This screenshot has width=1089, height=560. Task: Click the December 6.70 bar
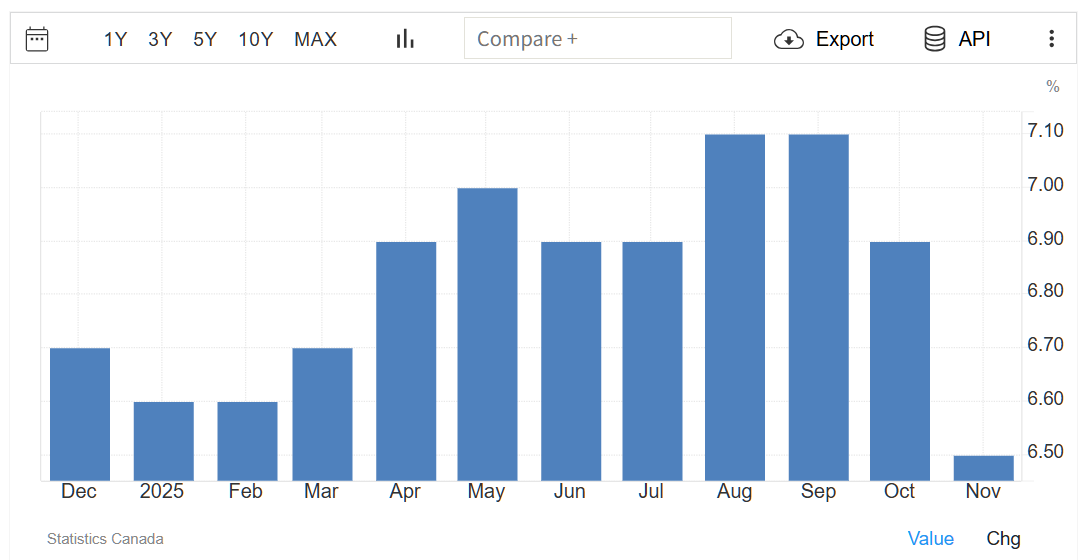pos(80,414)
